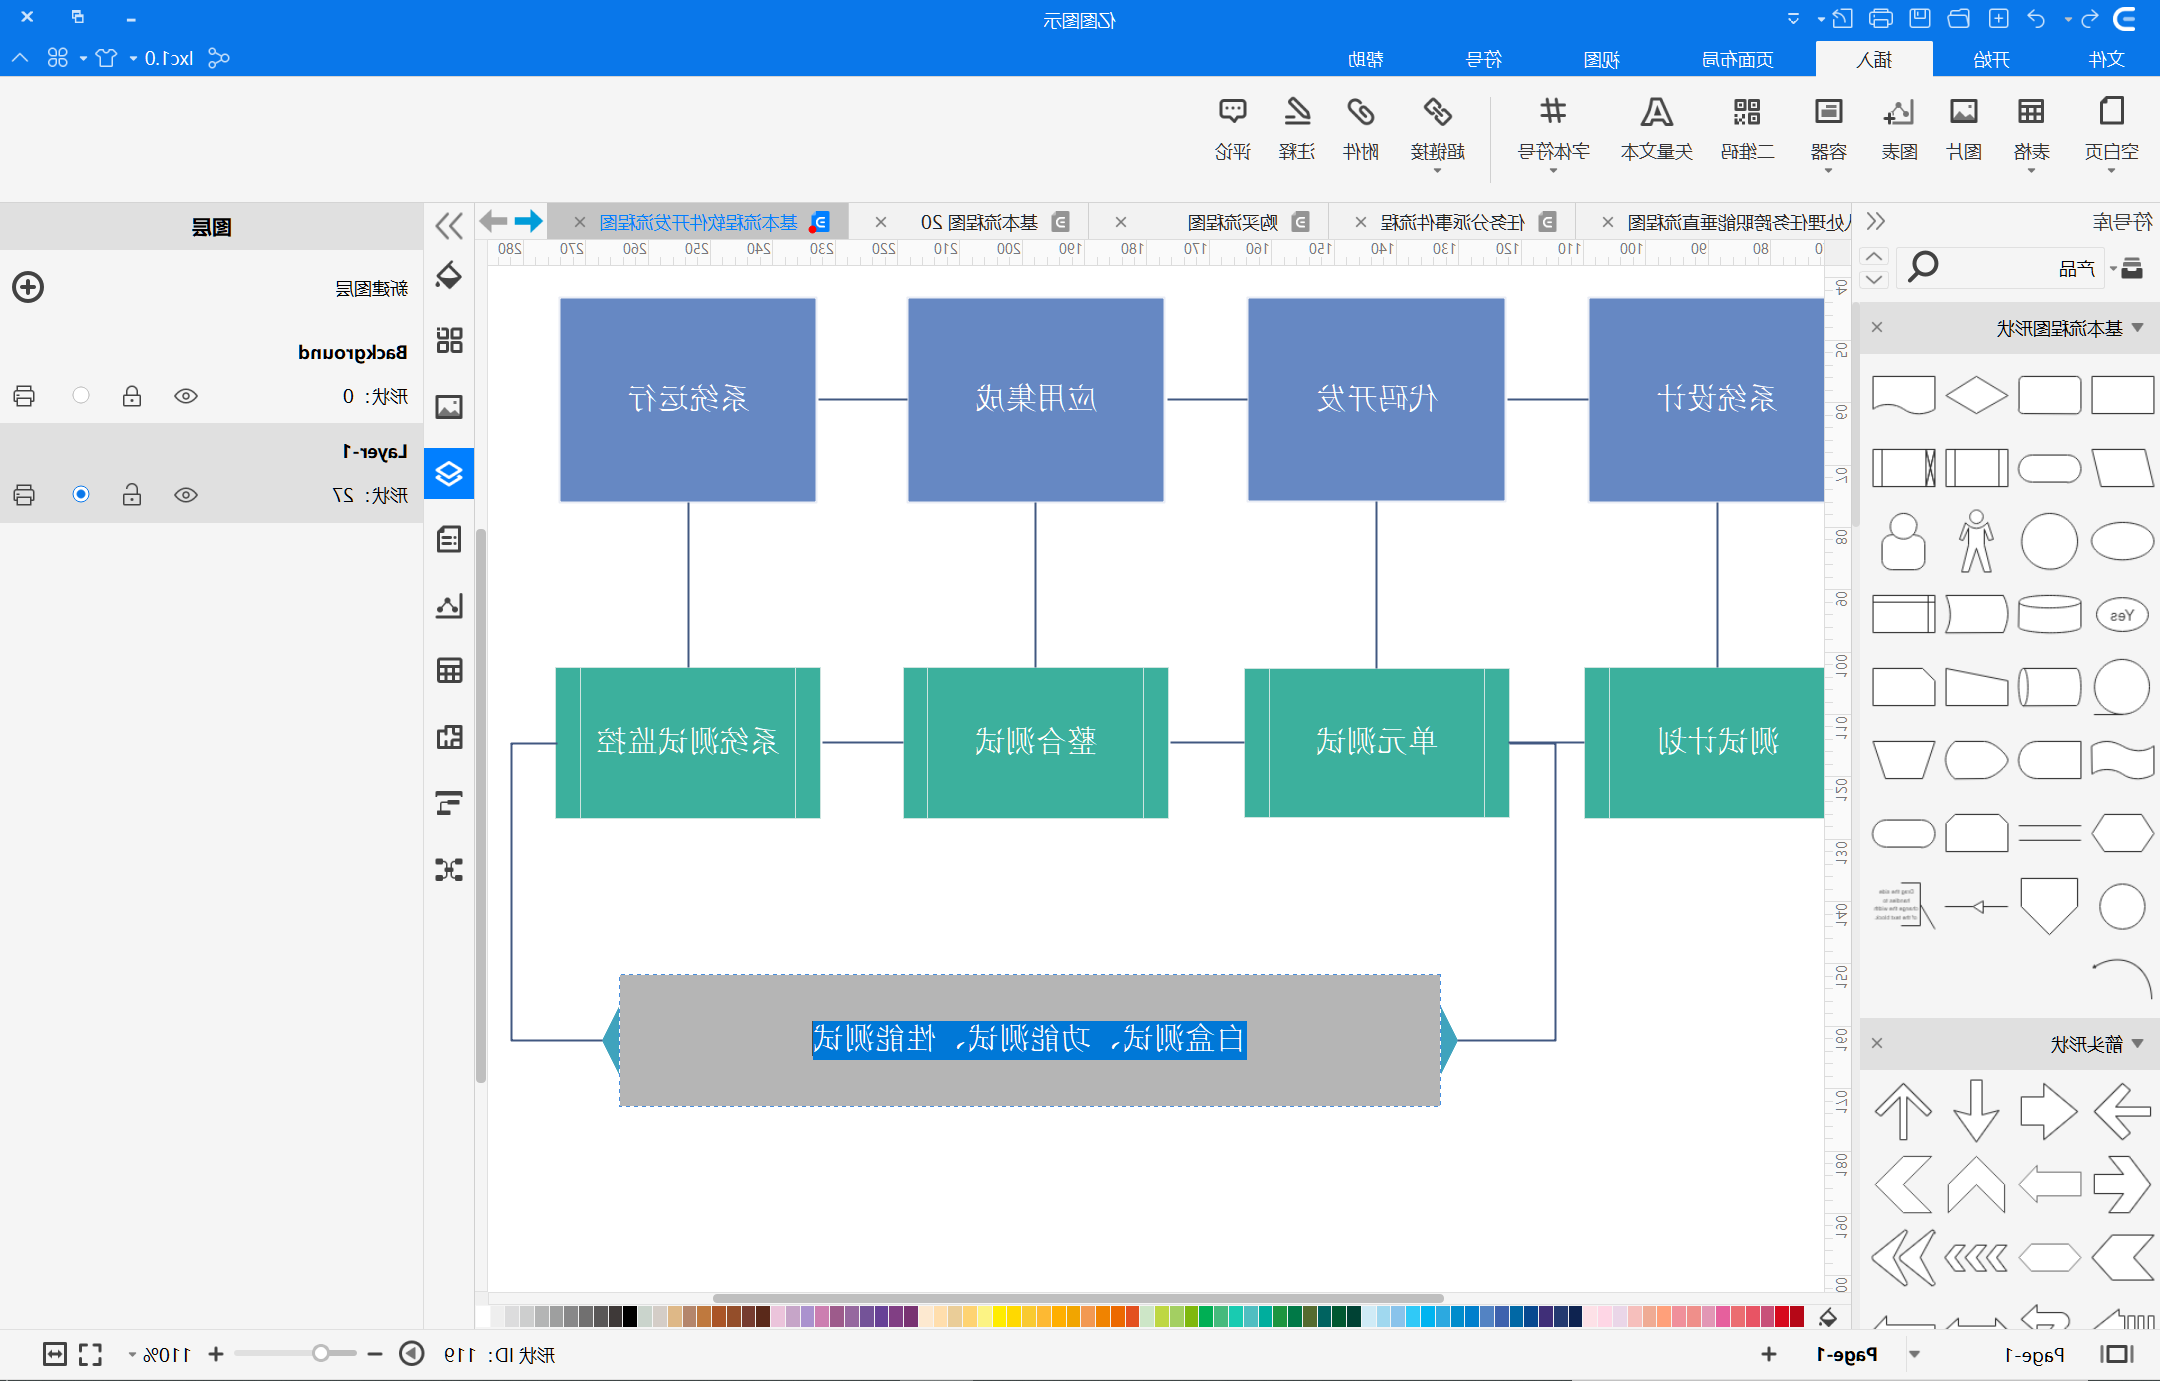Switch to the 页面布局 ribbon tab
The image size is (2160, 1381).
pyautogui.click(x=1737, y=60)
